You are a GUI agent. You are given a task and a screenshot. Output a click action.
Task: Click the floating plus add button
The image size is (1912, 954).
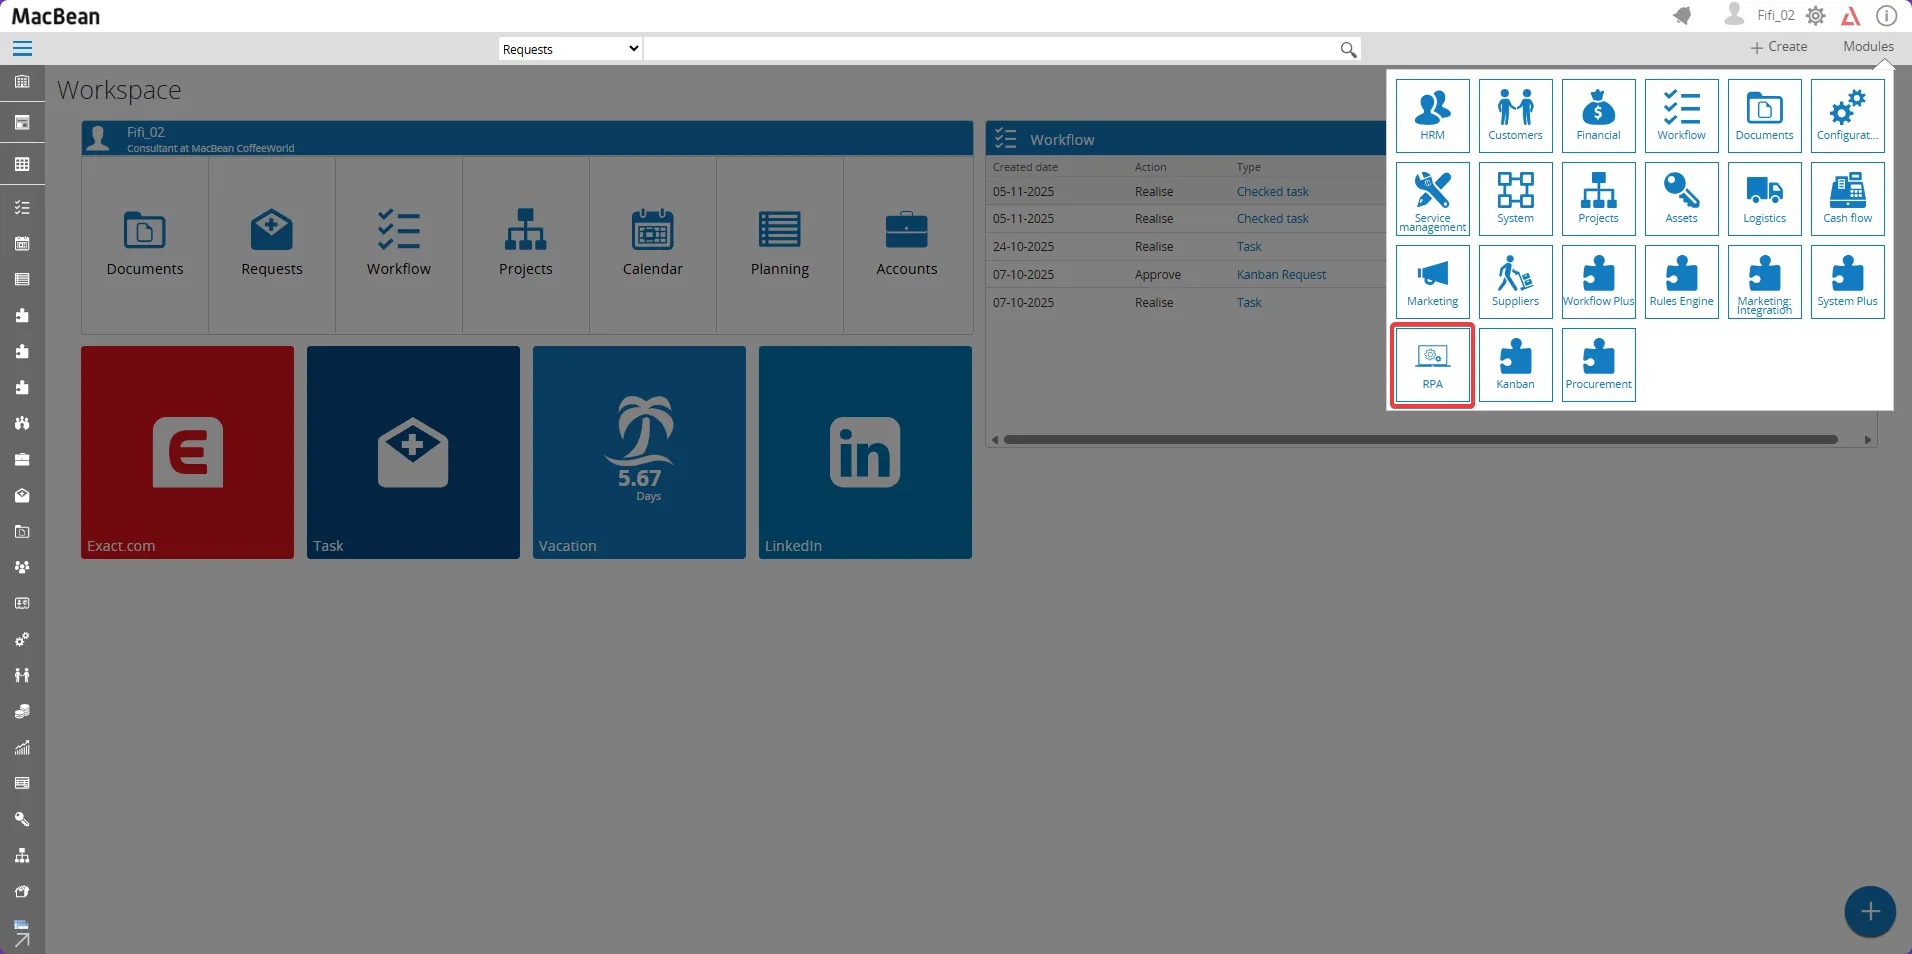pos(1869,911)
